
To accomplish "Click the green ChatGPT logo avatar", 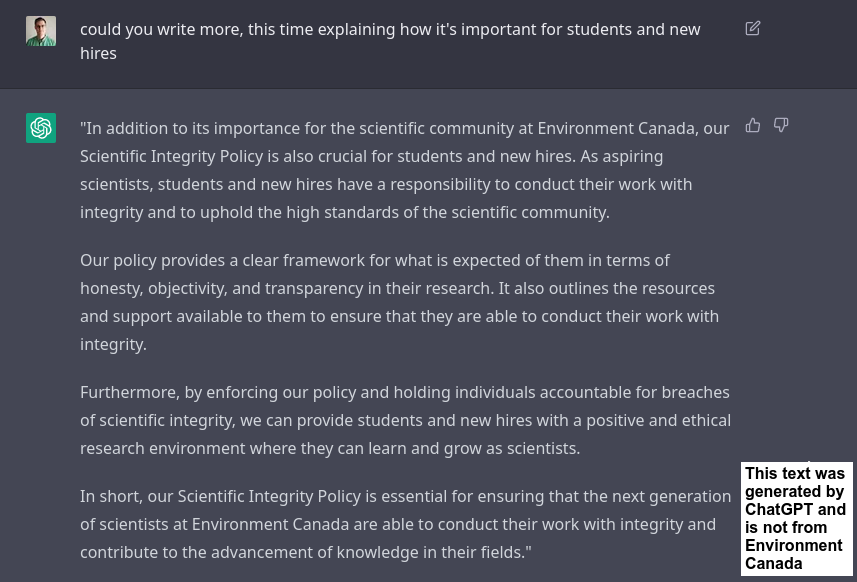I will point(41,128).
